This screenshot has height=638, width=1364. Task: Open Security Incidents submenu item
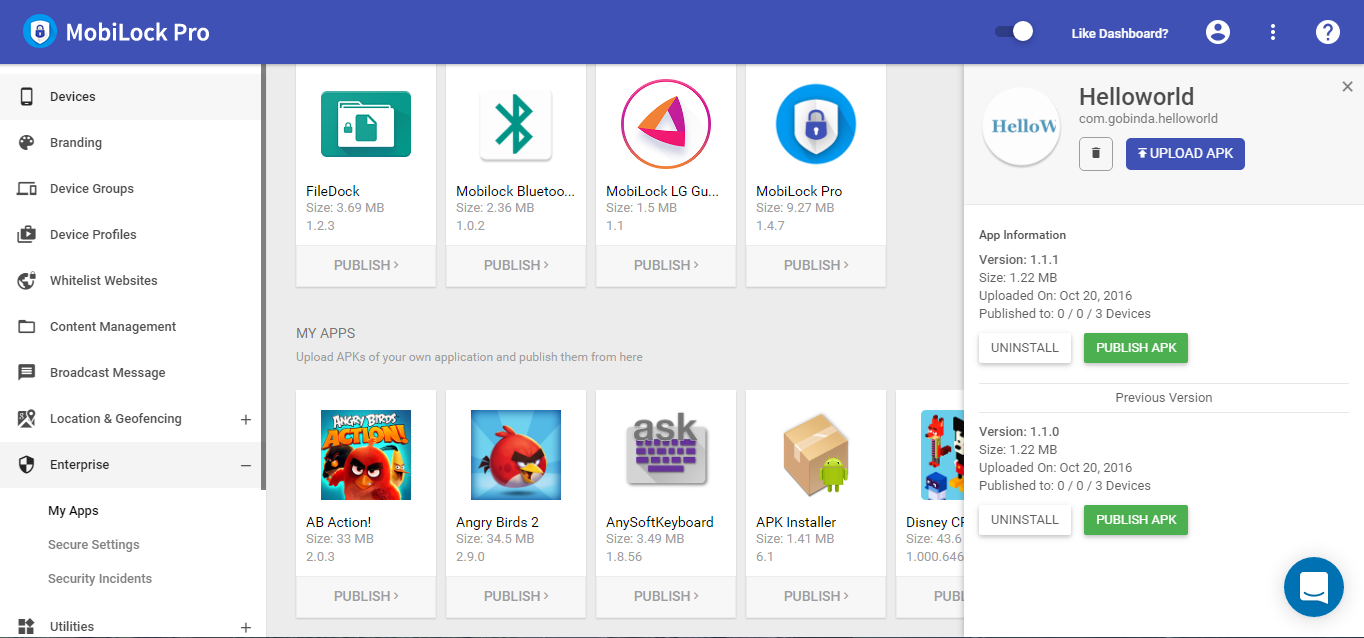(100, 579)
